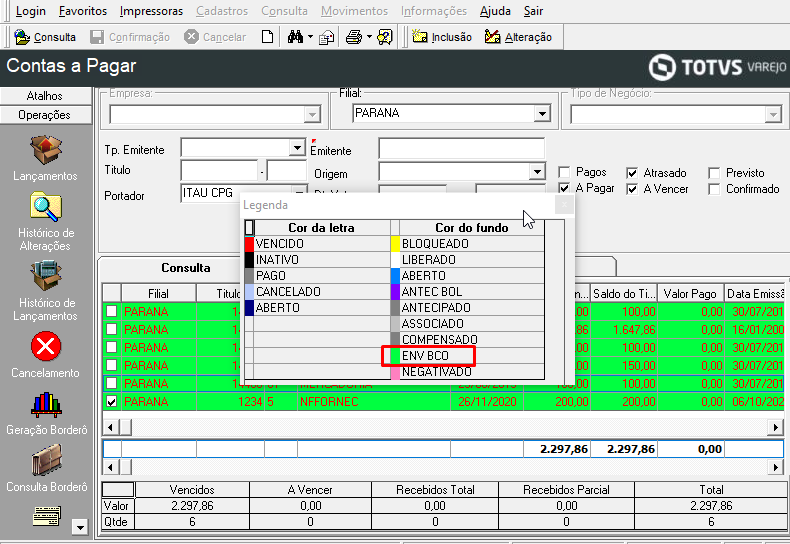This screenshot has width=790, height=544.
Task: Toggle the A Vencer checkbox
Action: click(x=632, y=189)
